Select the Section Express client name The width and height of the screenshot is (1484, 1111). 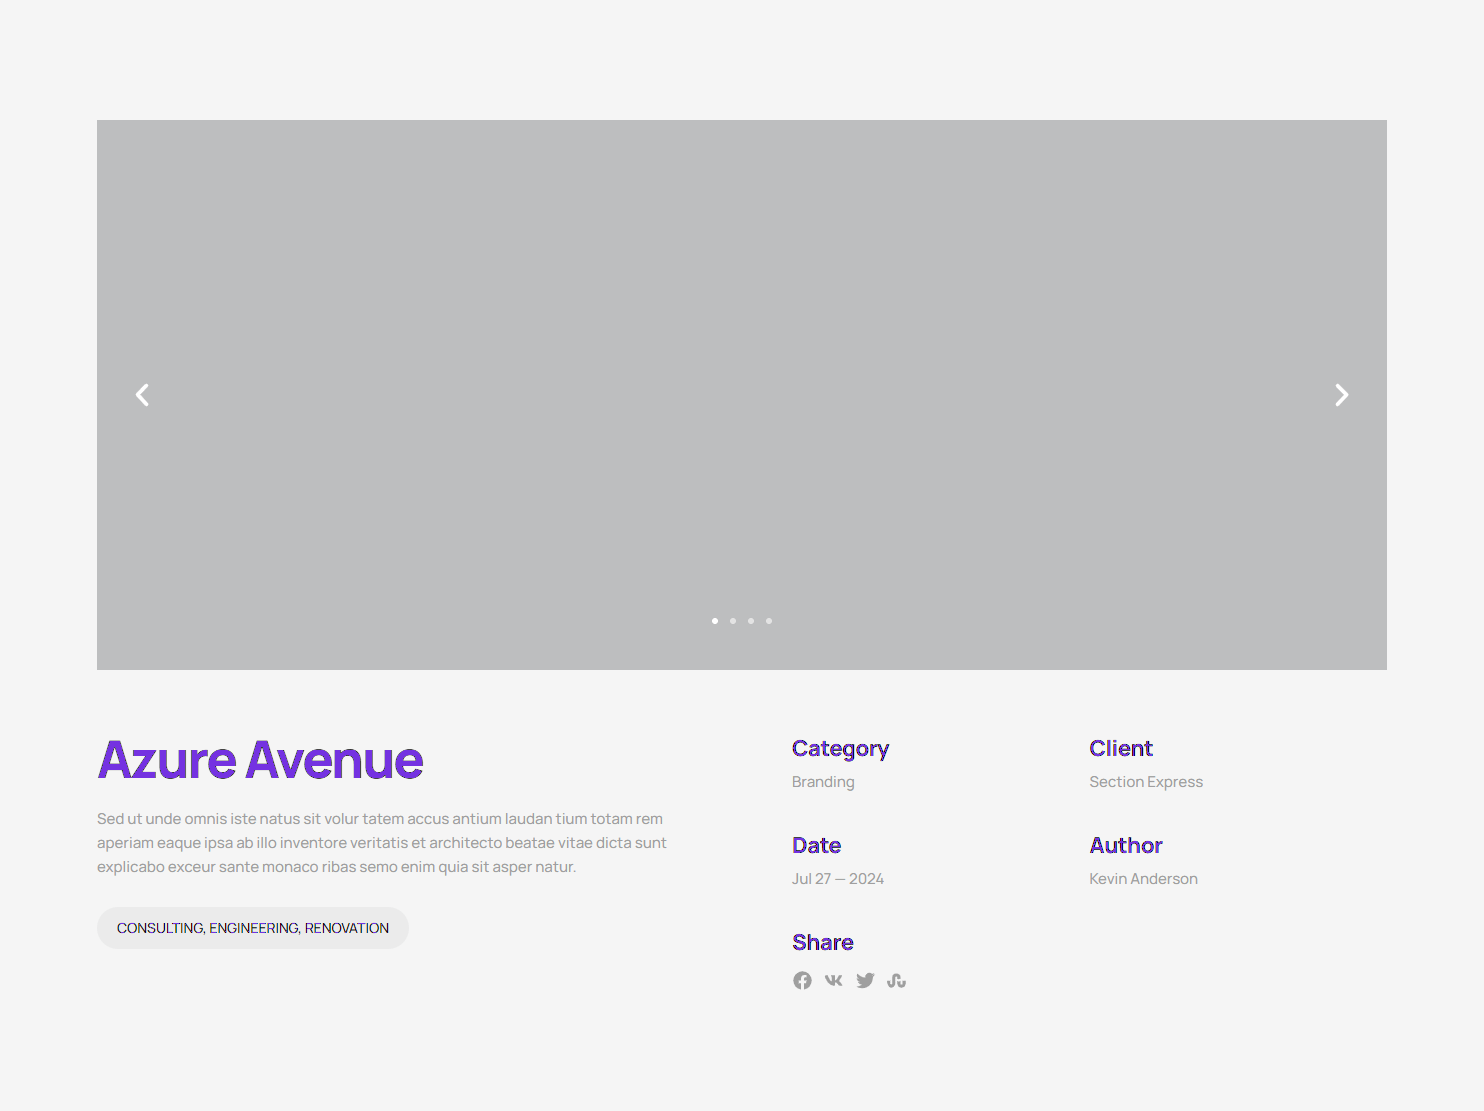point(1146,781)
